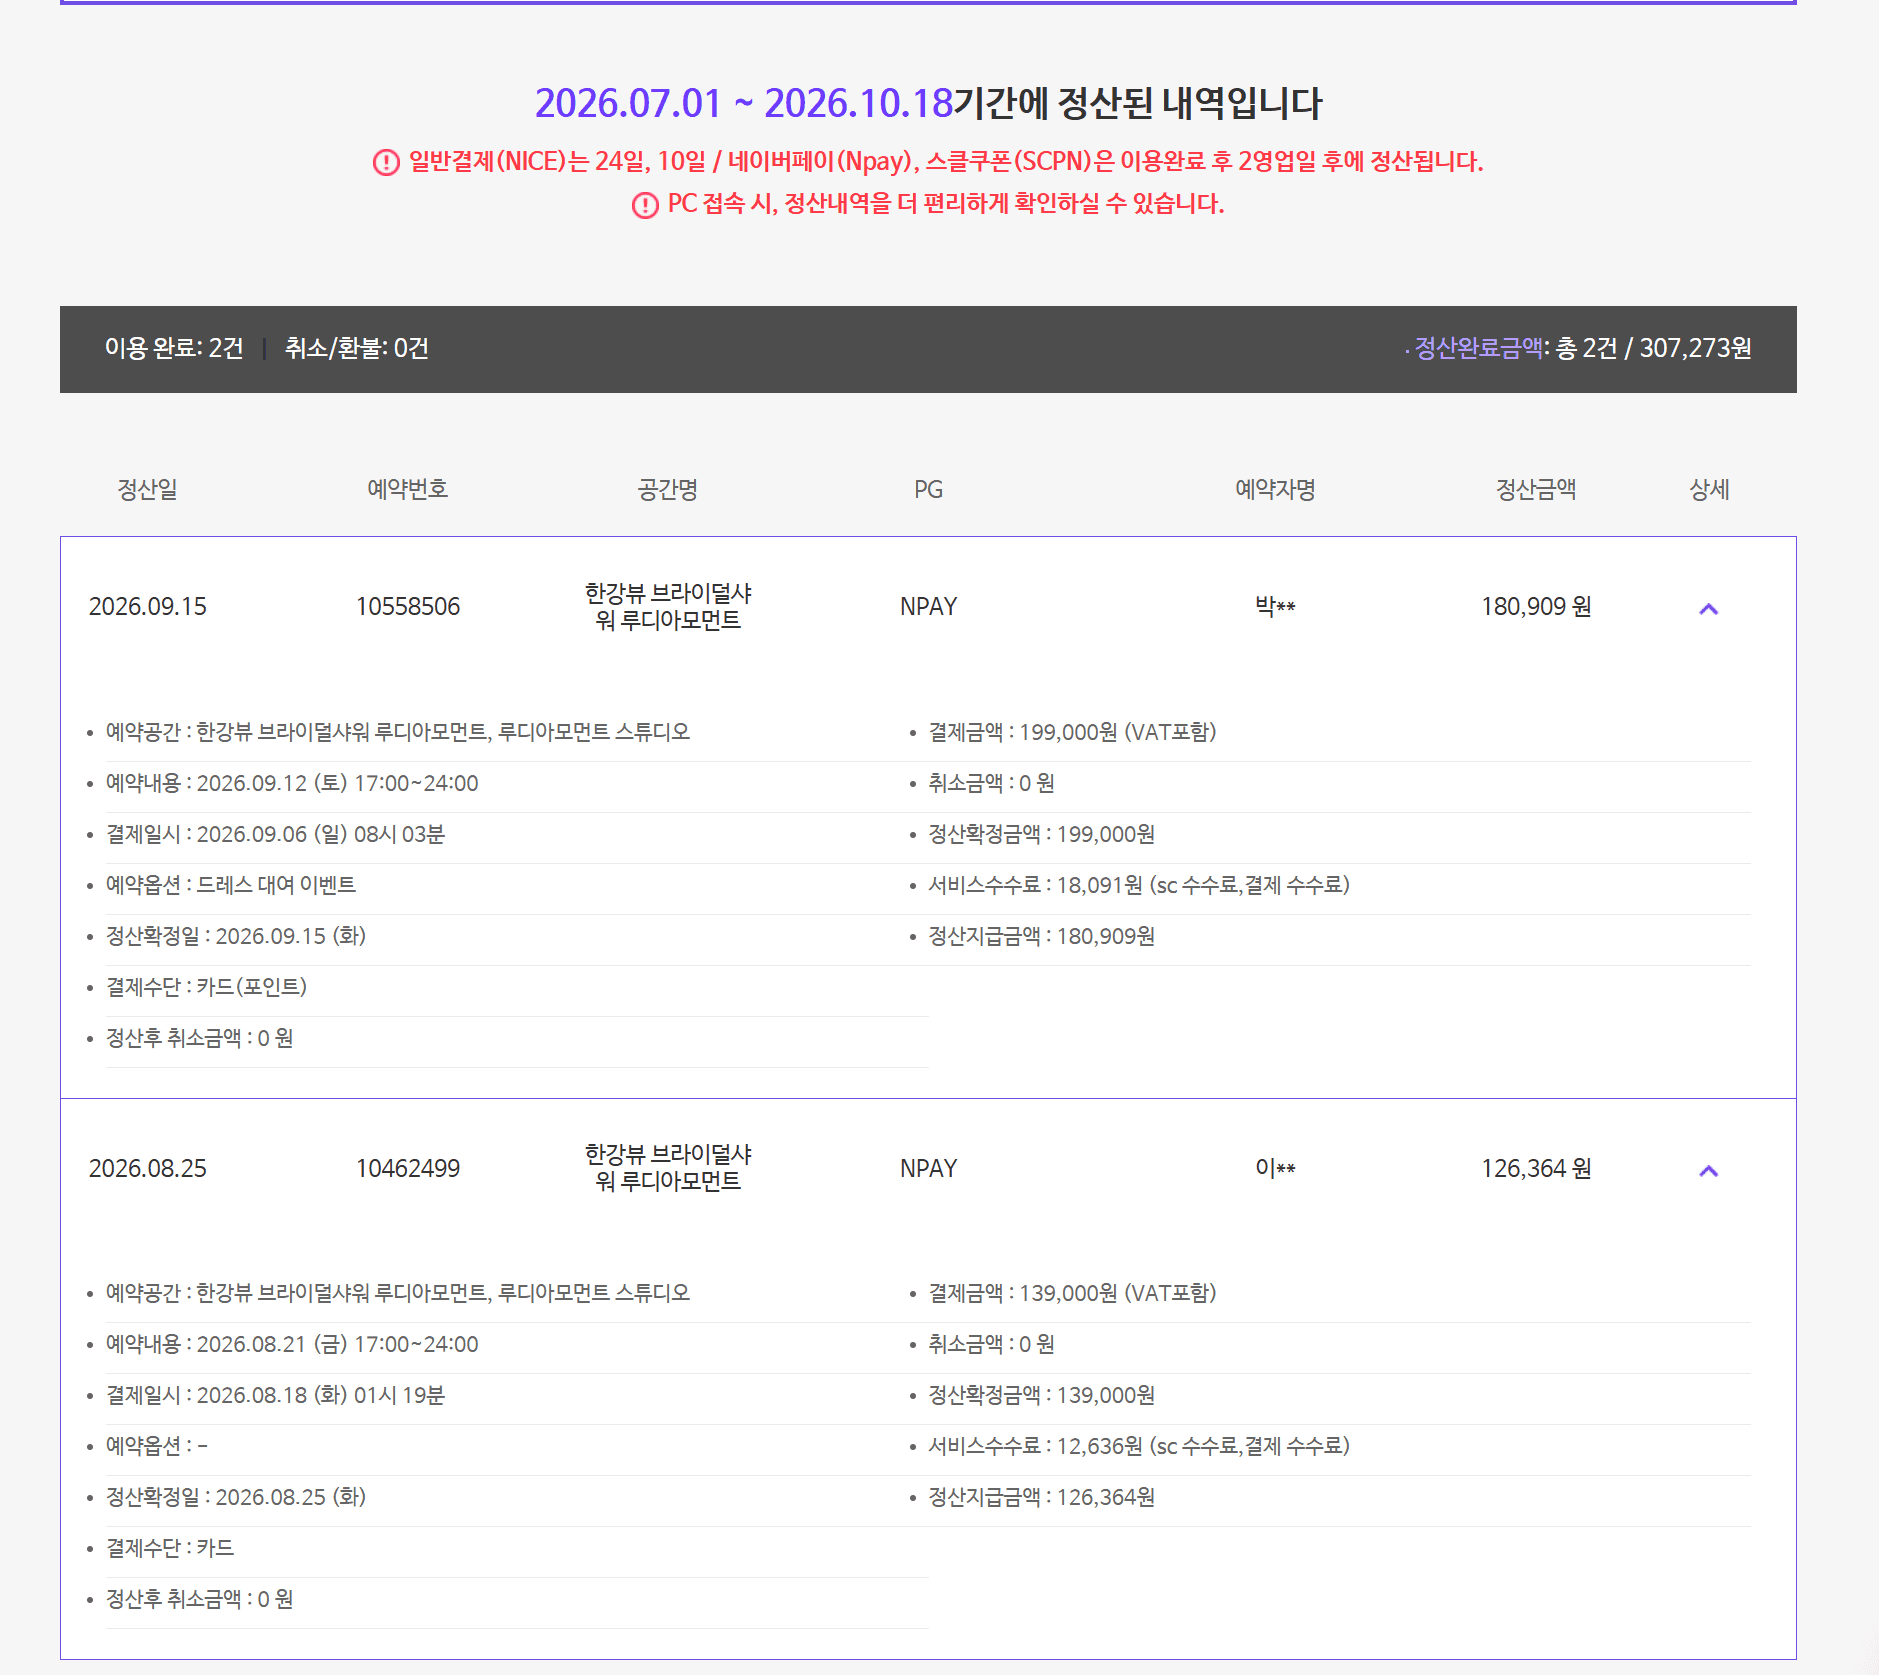Screen dimensions: 1879x1675
Task: Click the 126,364 원 settlement amount
Action: [1536, 1169]
